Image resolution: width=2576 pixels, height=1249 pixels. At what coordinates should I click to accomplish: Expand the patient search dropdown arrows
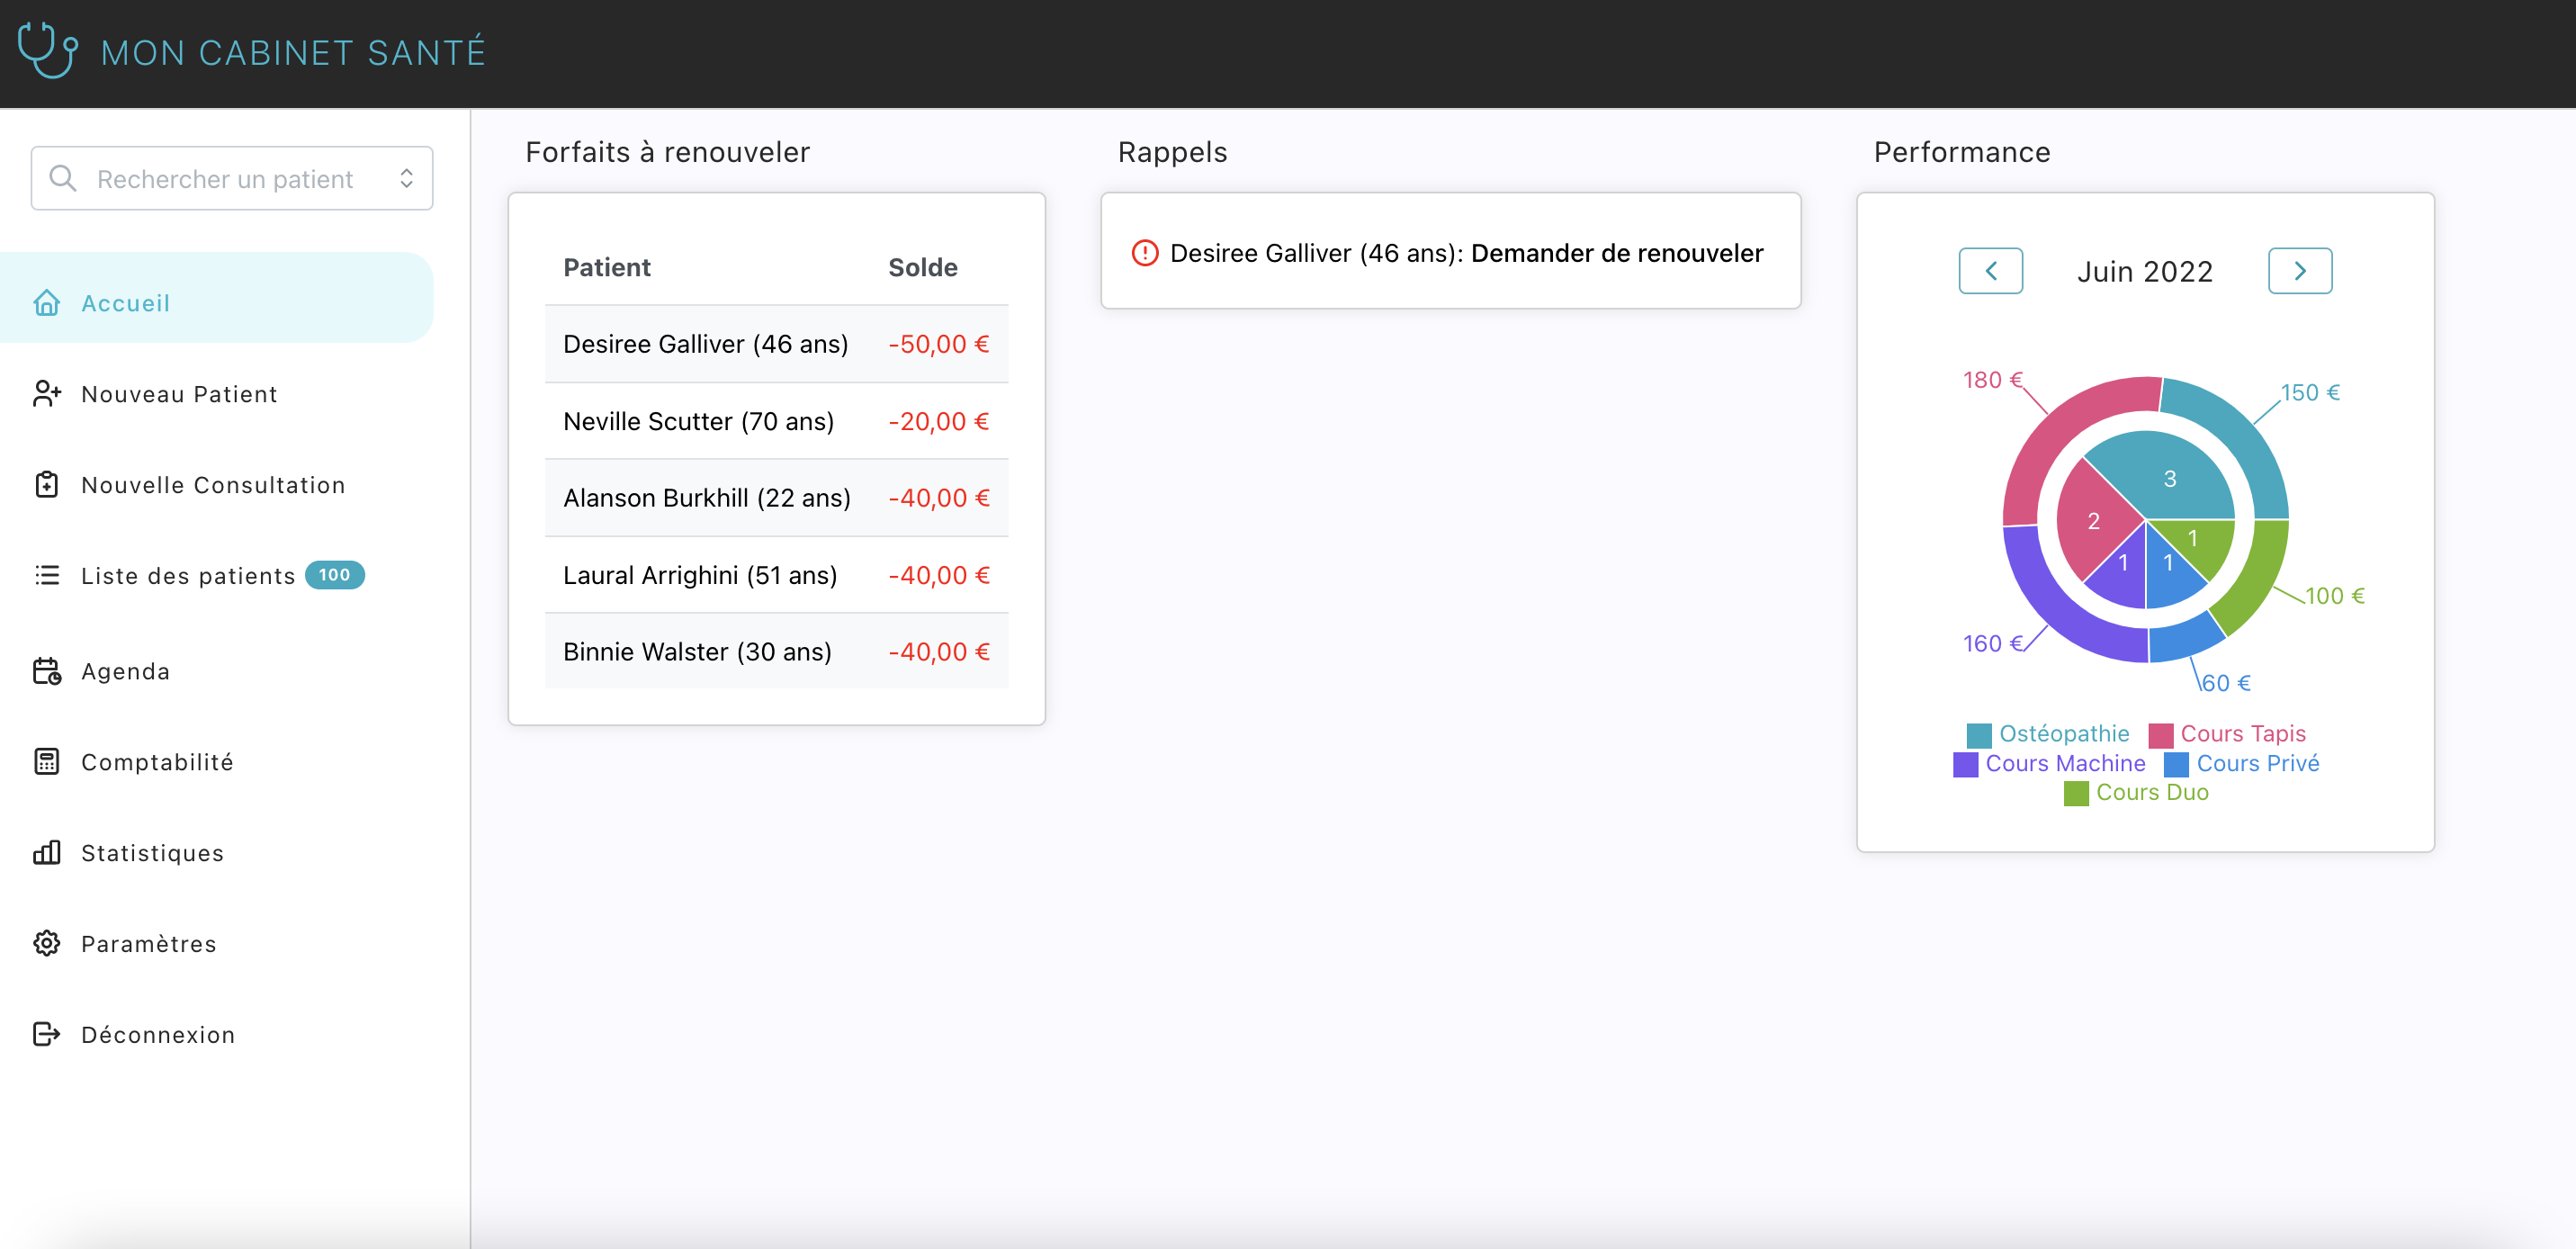point(406,178)
